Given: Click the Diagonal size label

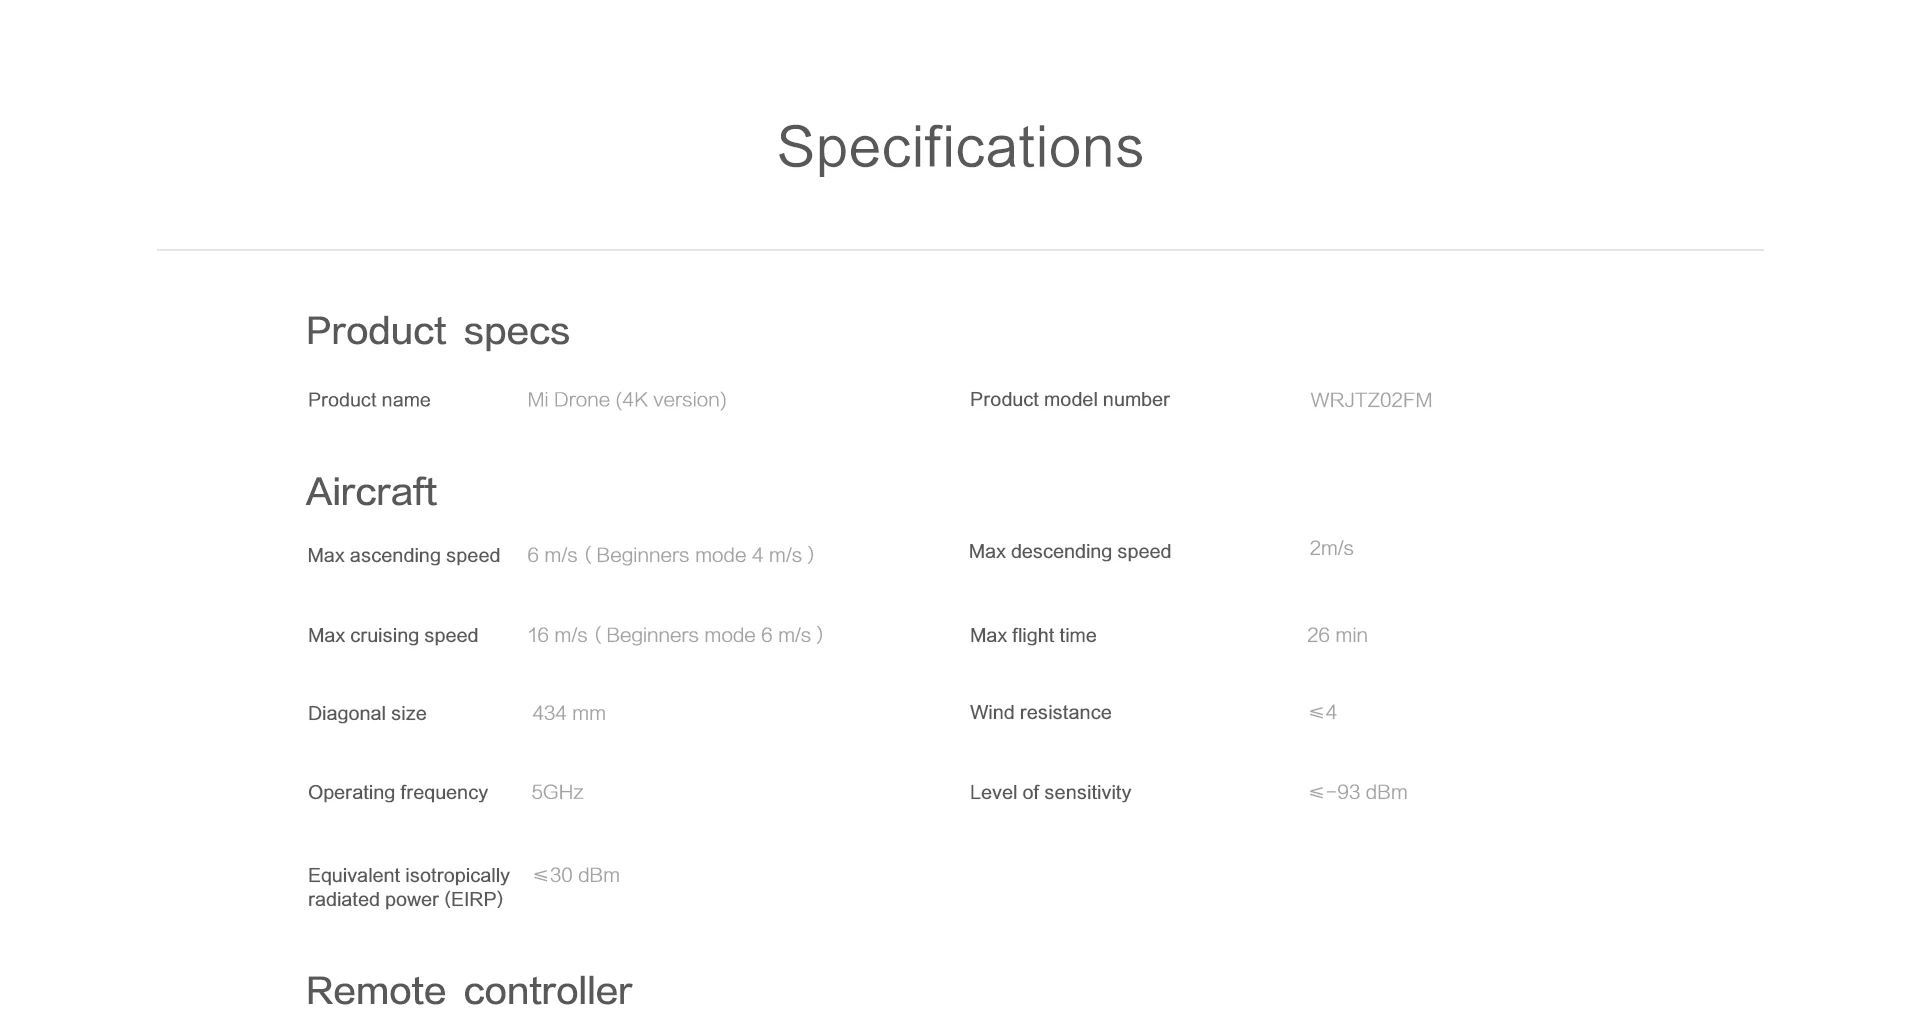Looking at the screenshot, I should pos(367,714).
